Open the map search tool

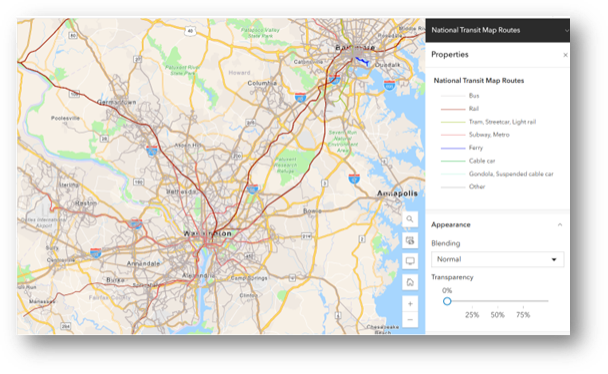410,219
